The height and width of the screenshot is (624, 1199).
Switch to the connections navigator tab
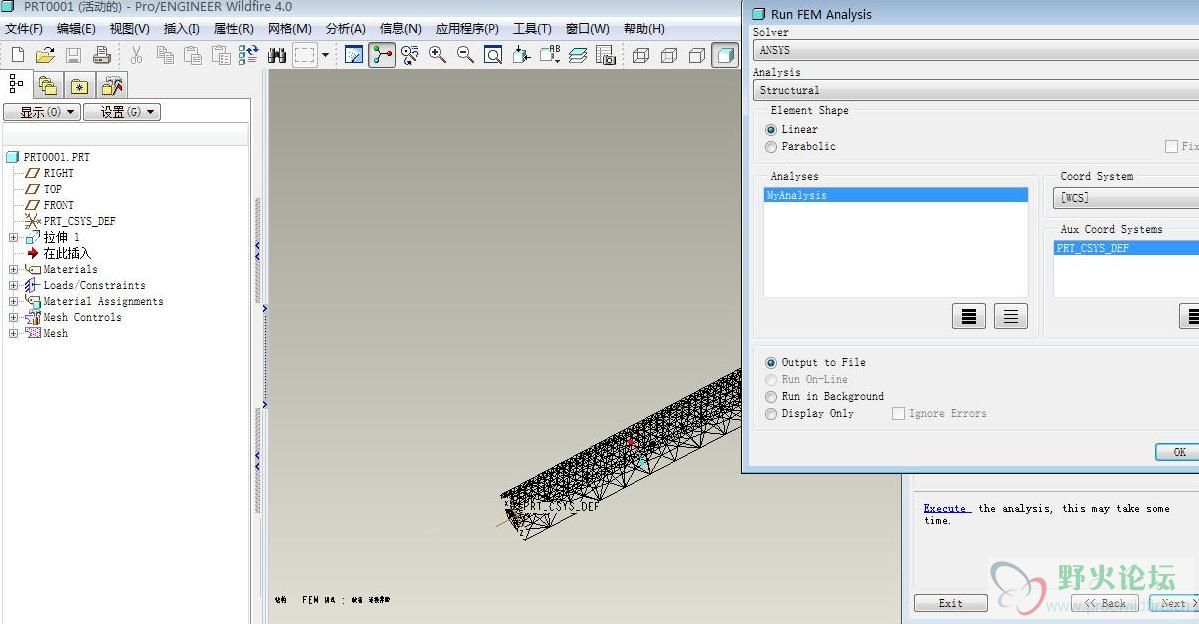(x=112, y=86)
